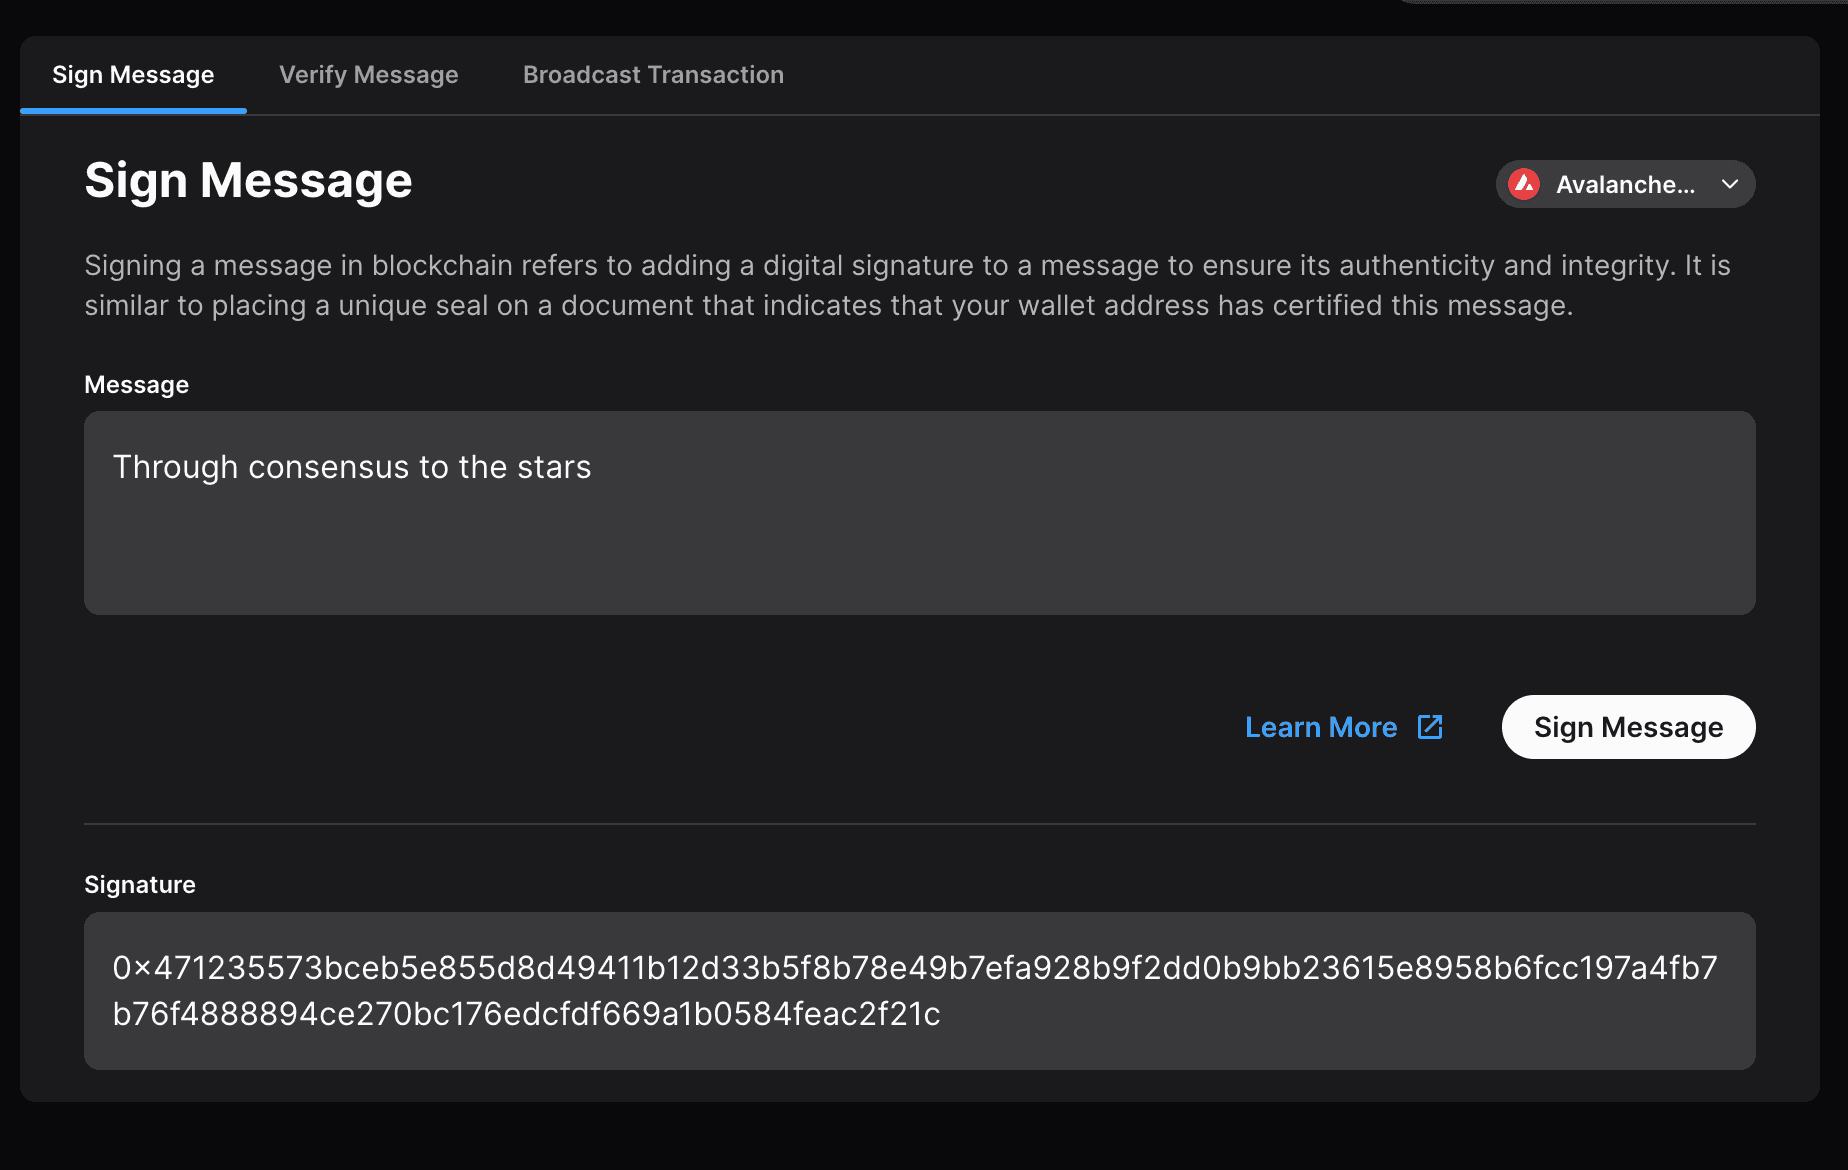Open the Broadcast Transaction tab
Image resolution: width=1848 pixels, height=1170 pixels.
click(x=653, y=75)
